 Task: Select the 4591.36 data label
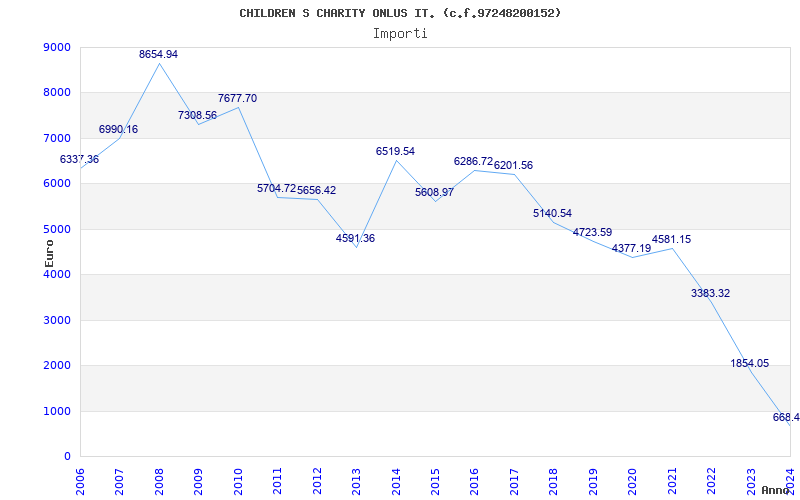(356, 238)
